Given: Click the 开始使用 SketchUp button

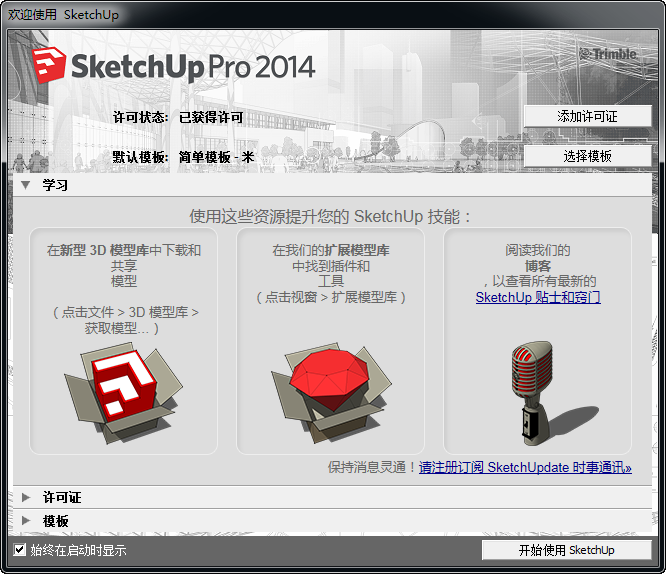Looking at the screenshot, I should click(567, 550).
